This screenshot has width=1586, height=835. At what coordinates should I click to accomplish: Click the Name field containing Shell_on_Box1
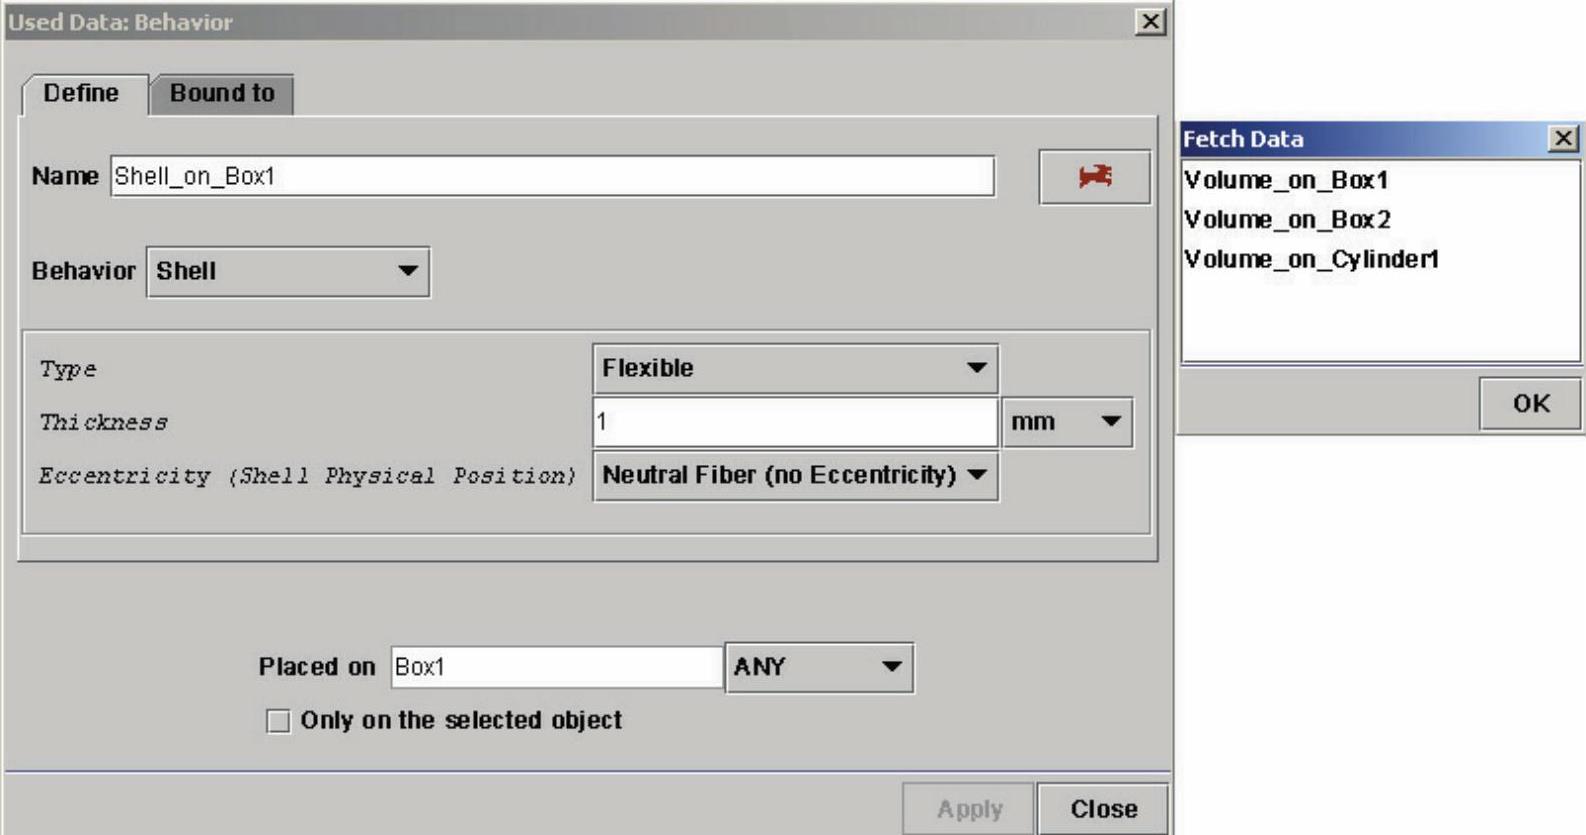[552, 177]
